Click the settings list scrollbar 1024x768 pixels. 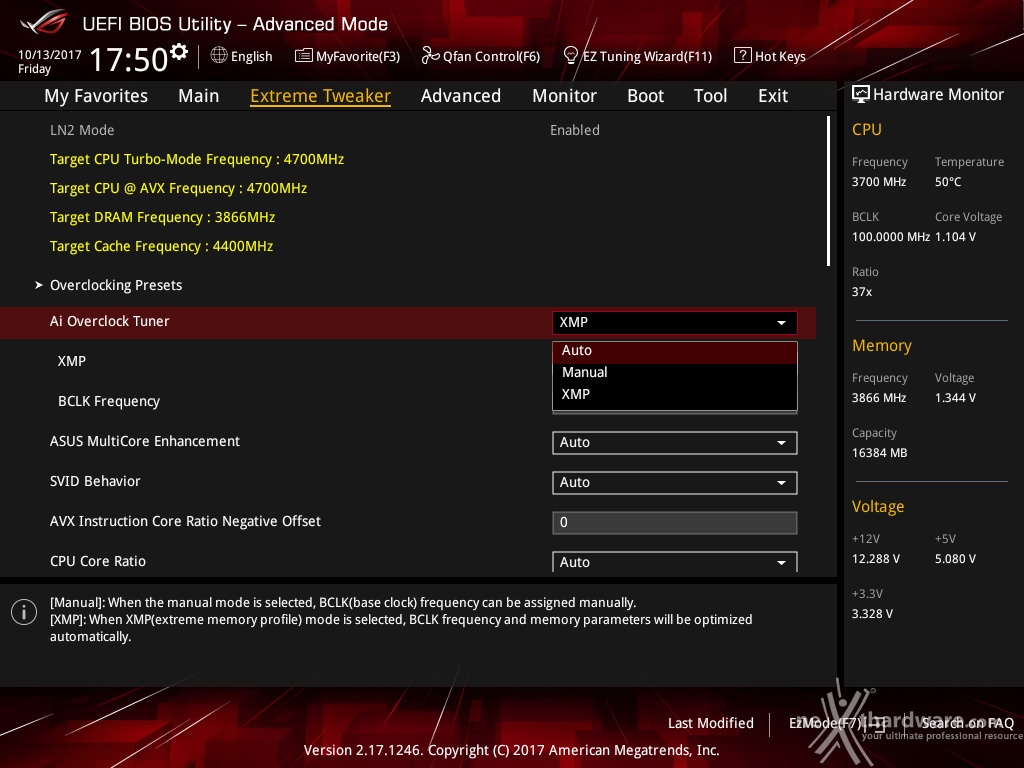click(828, 191)
